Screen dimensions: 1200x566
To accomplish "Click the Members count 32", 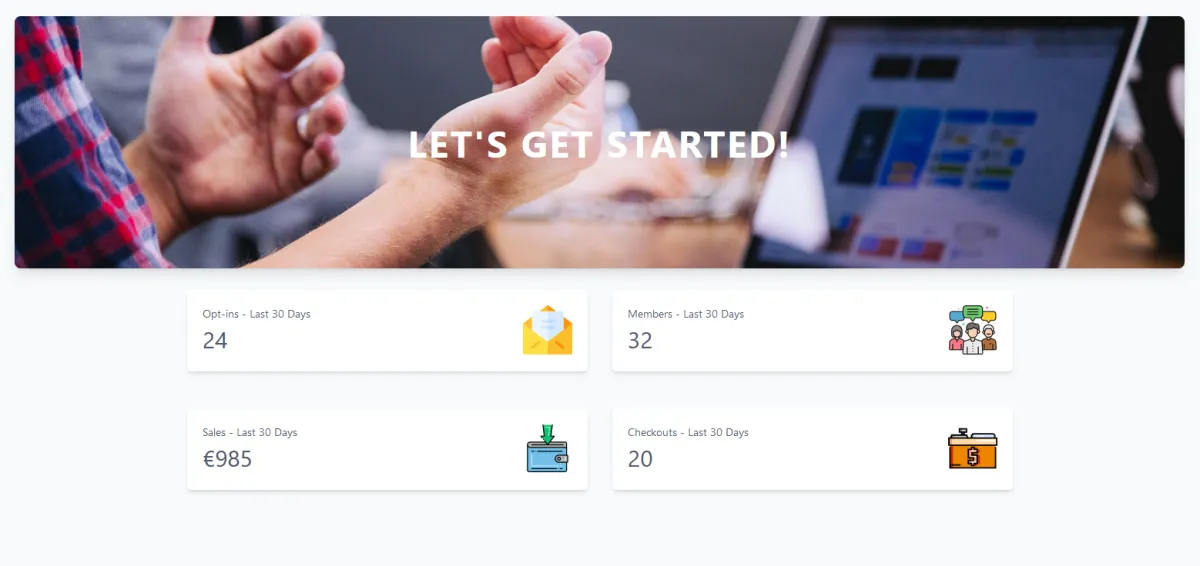I will (640, 341).
